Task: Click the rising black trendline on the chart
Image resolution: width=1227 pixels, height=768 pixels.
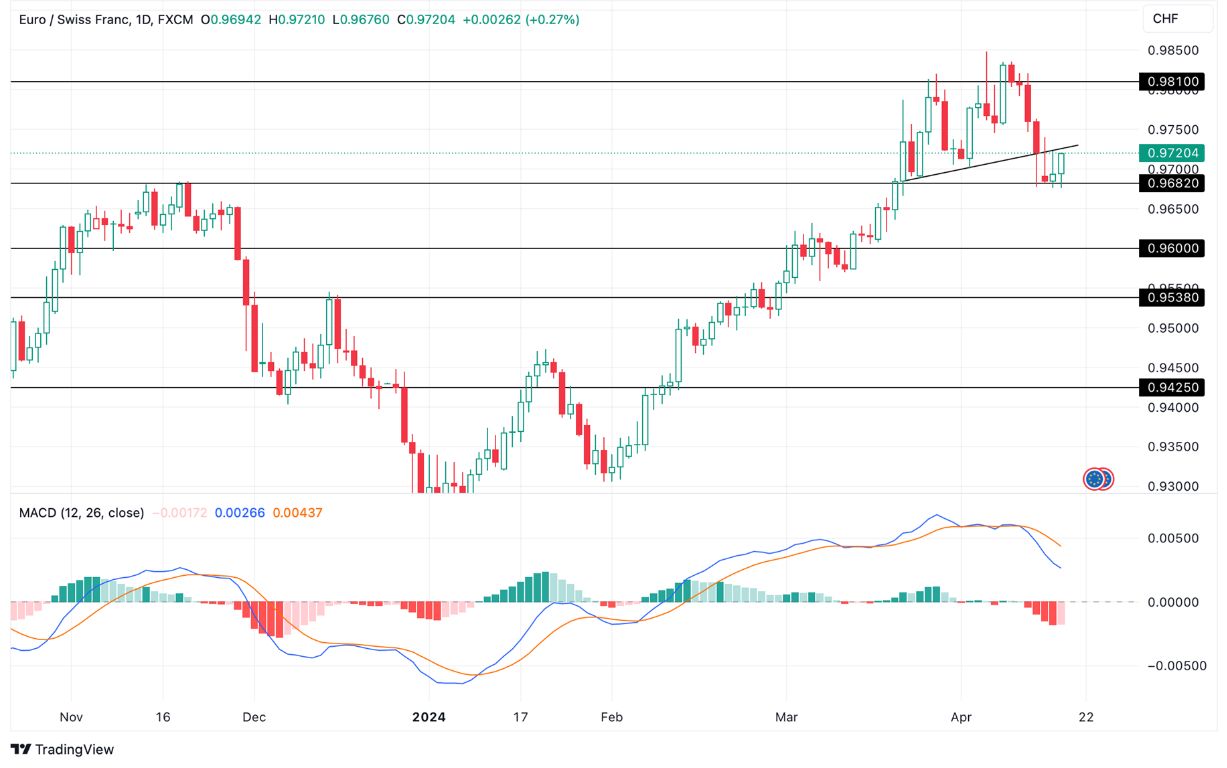Action: coord(990,165)
